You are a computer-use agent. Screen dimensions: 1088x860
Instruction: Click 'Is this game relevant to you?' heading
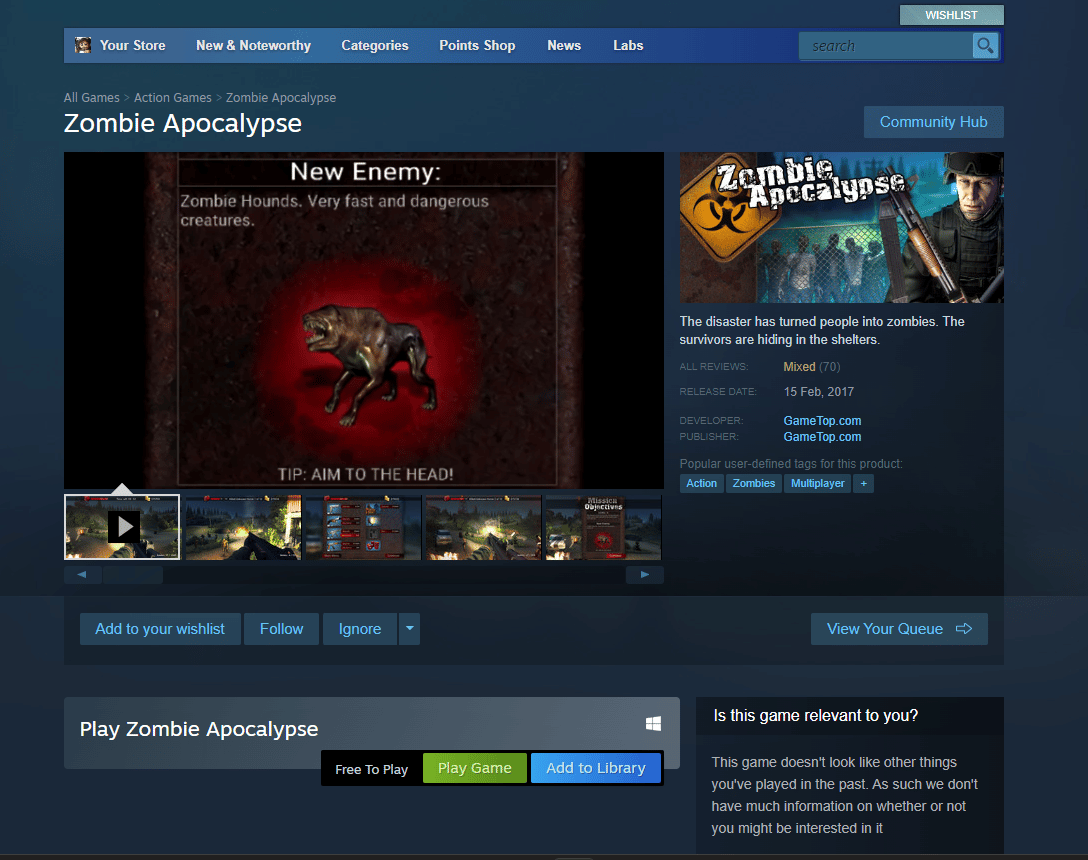(815, 716)
